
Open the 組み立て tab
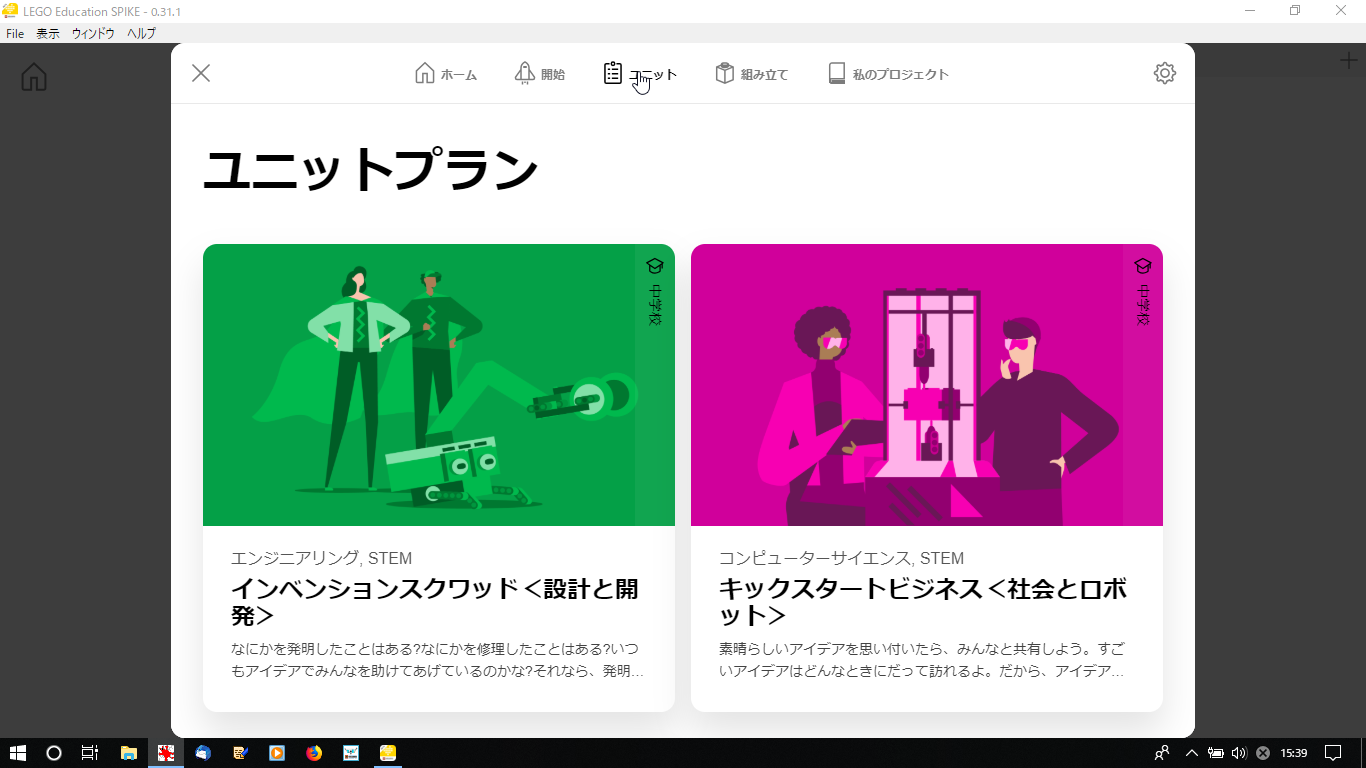coord(752,74)
